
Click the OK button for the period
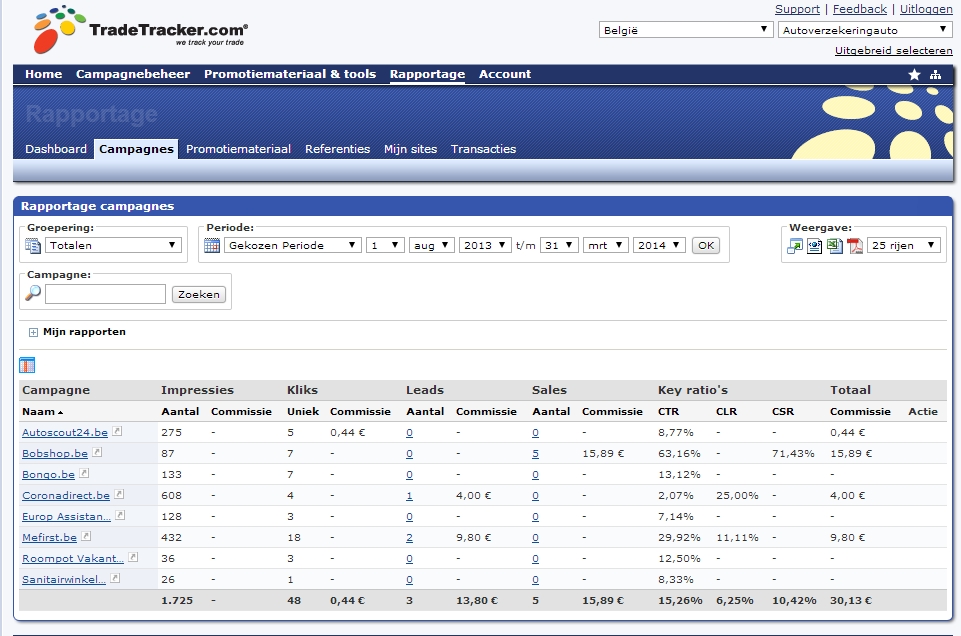tap(706, 246)
